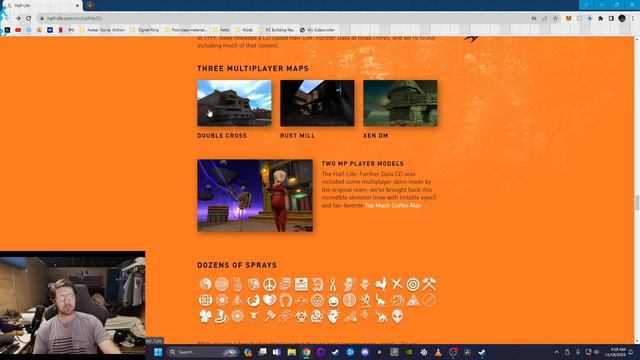Click the page vertical scrollbar thumb
The height and width of the screenshot is (360, 640).
pos(637,202)
